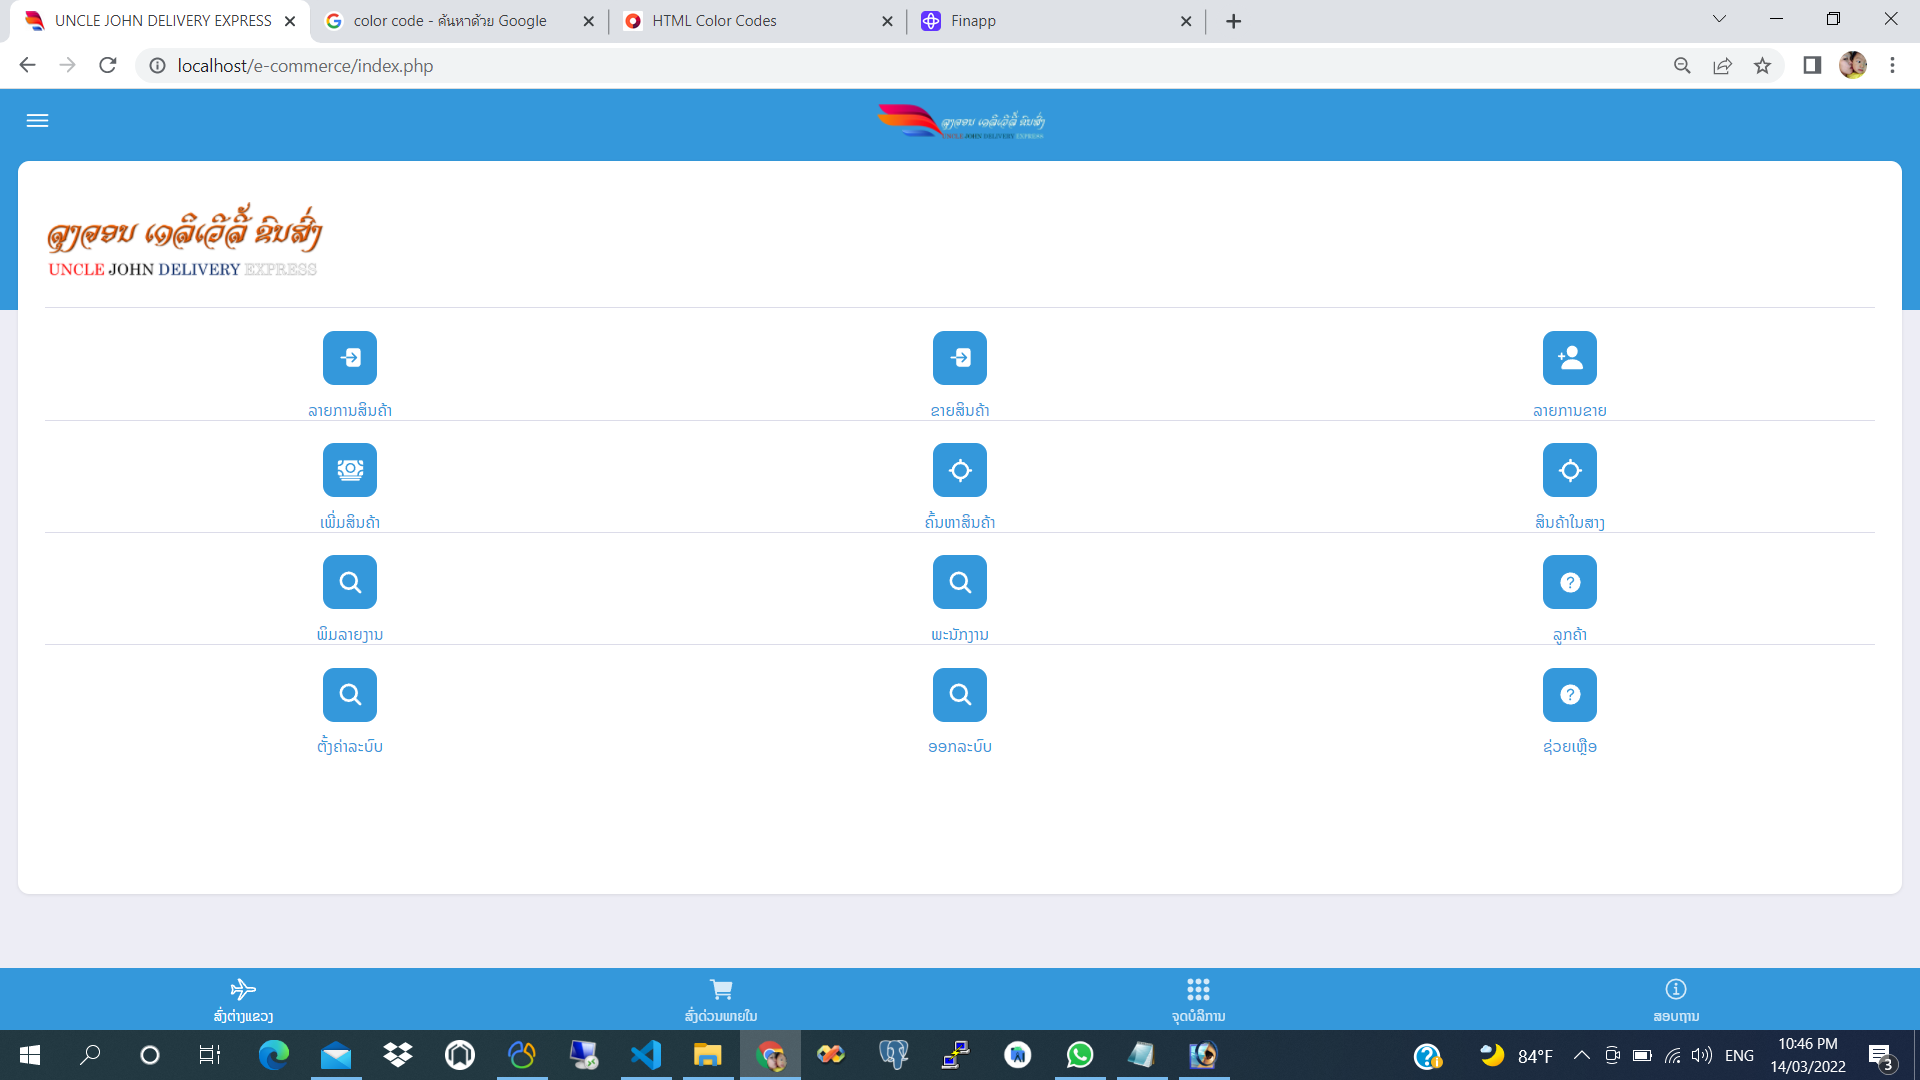The image size is (1920, 1080).
Task: Open the ພະນັກງານ employees icon
Action: (960, 582)
